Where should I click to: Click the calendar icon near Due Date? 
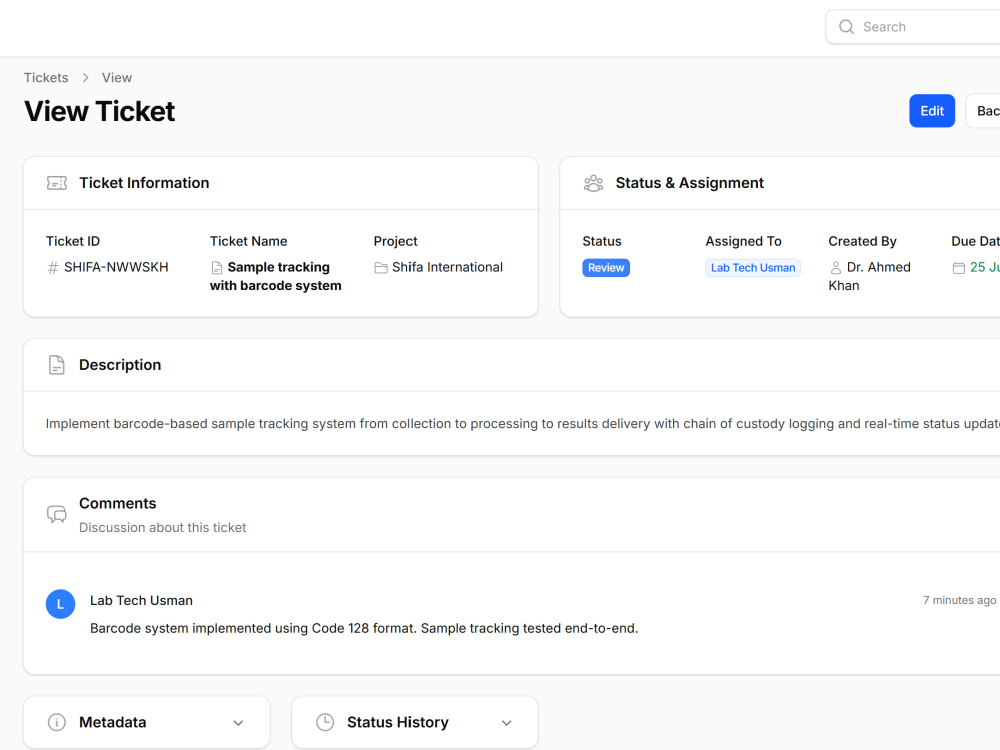tap(959, 268)
